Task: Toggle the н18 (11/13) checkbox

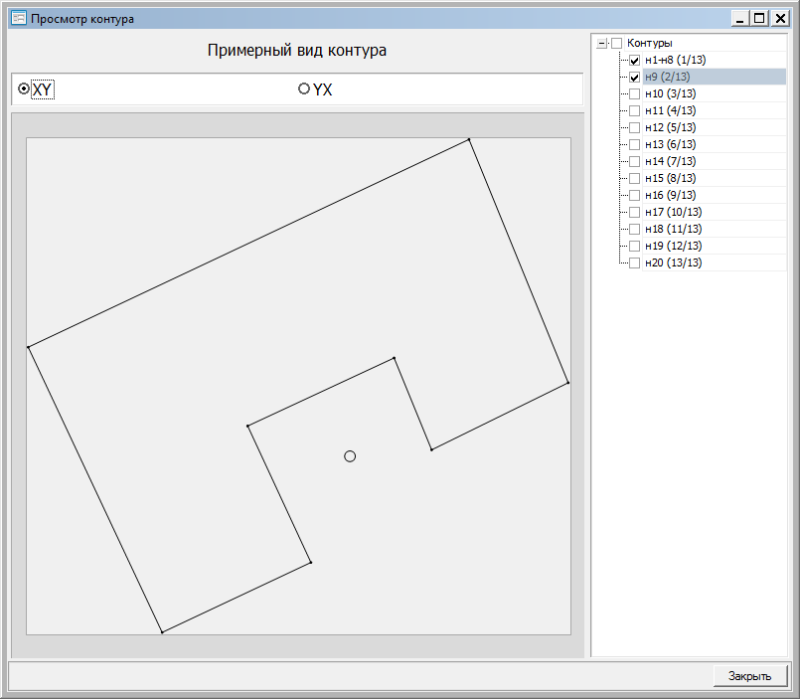Action: point(634,229)
